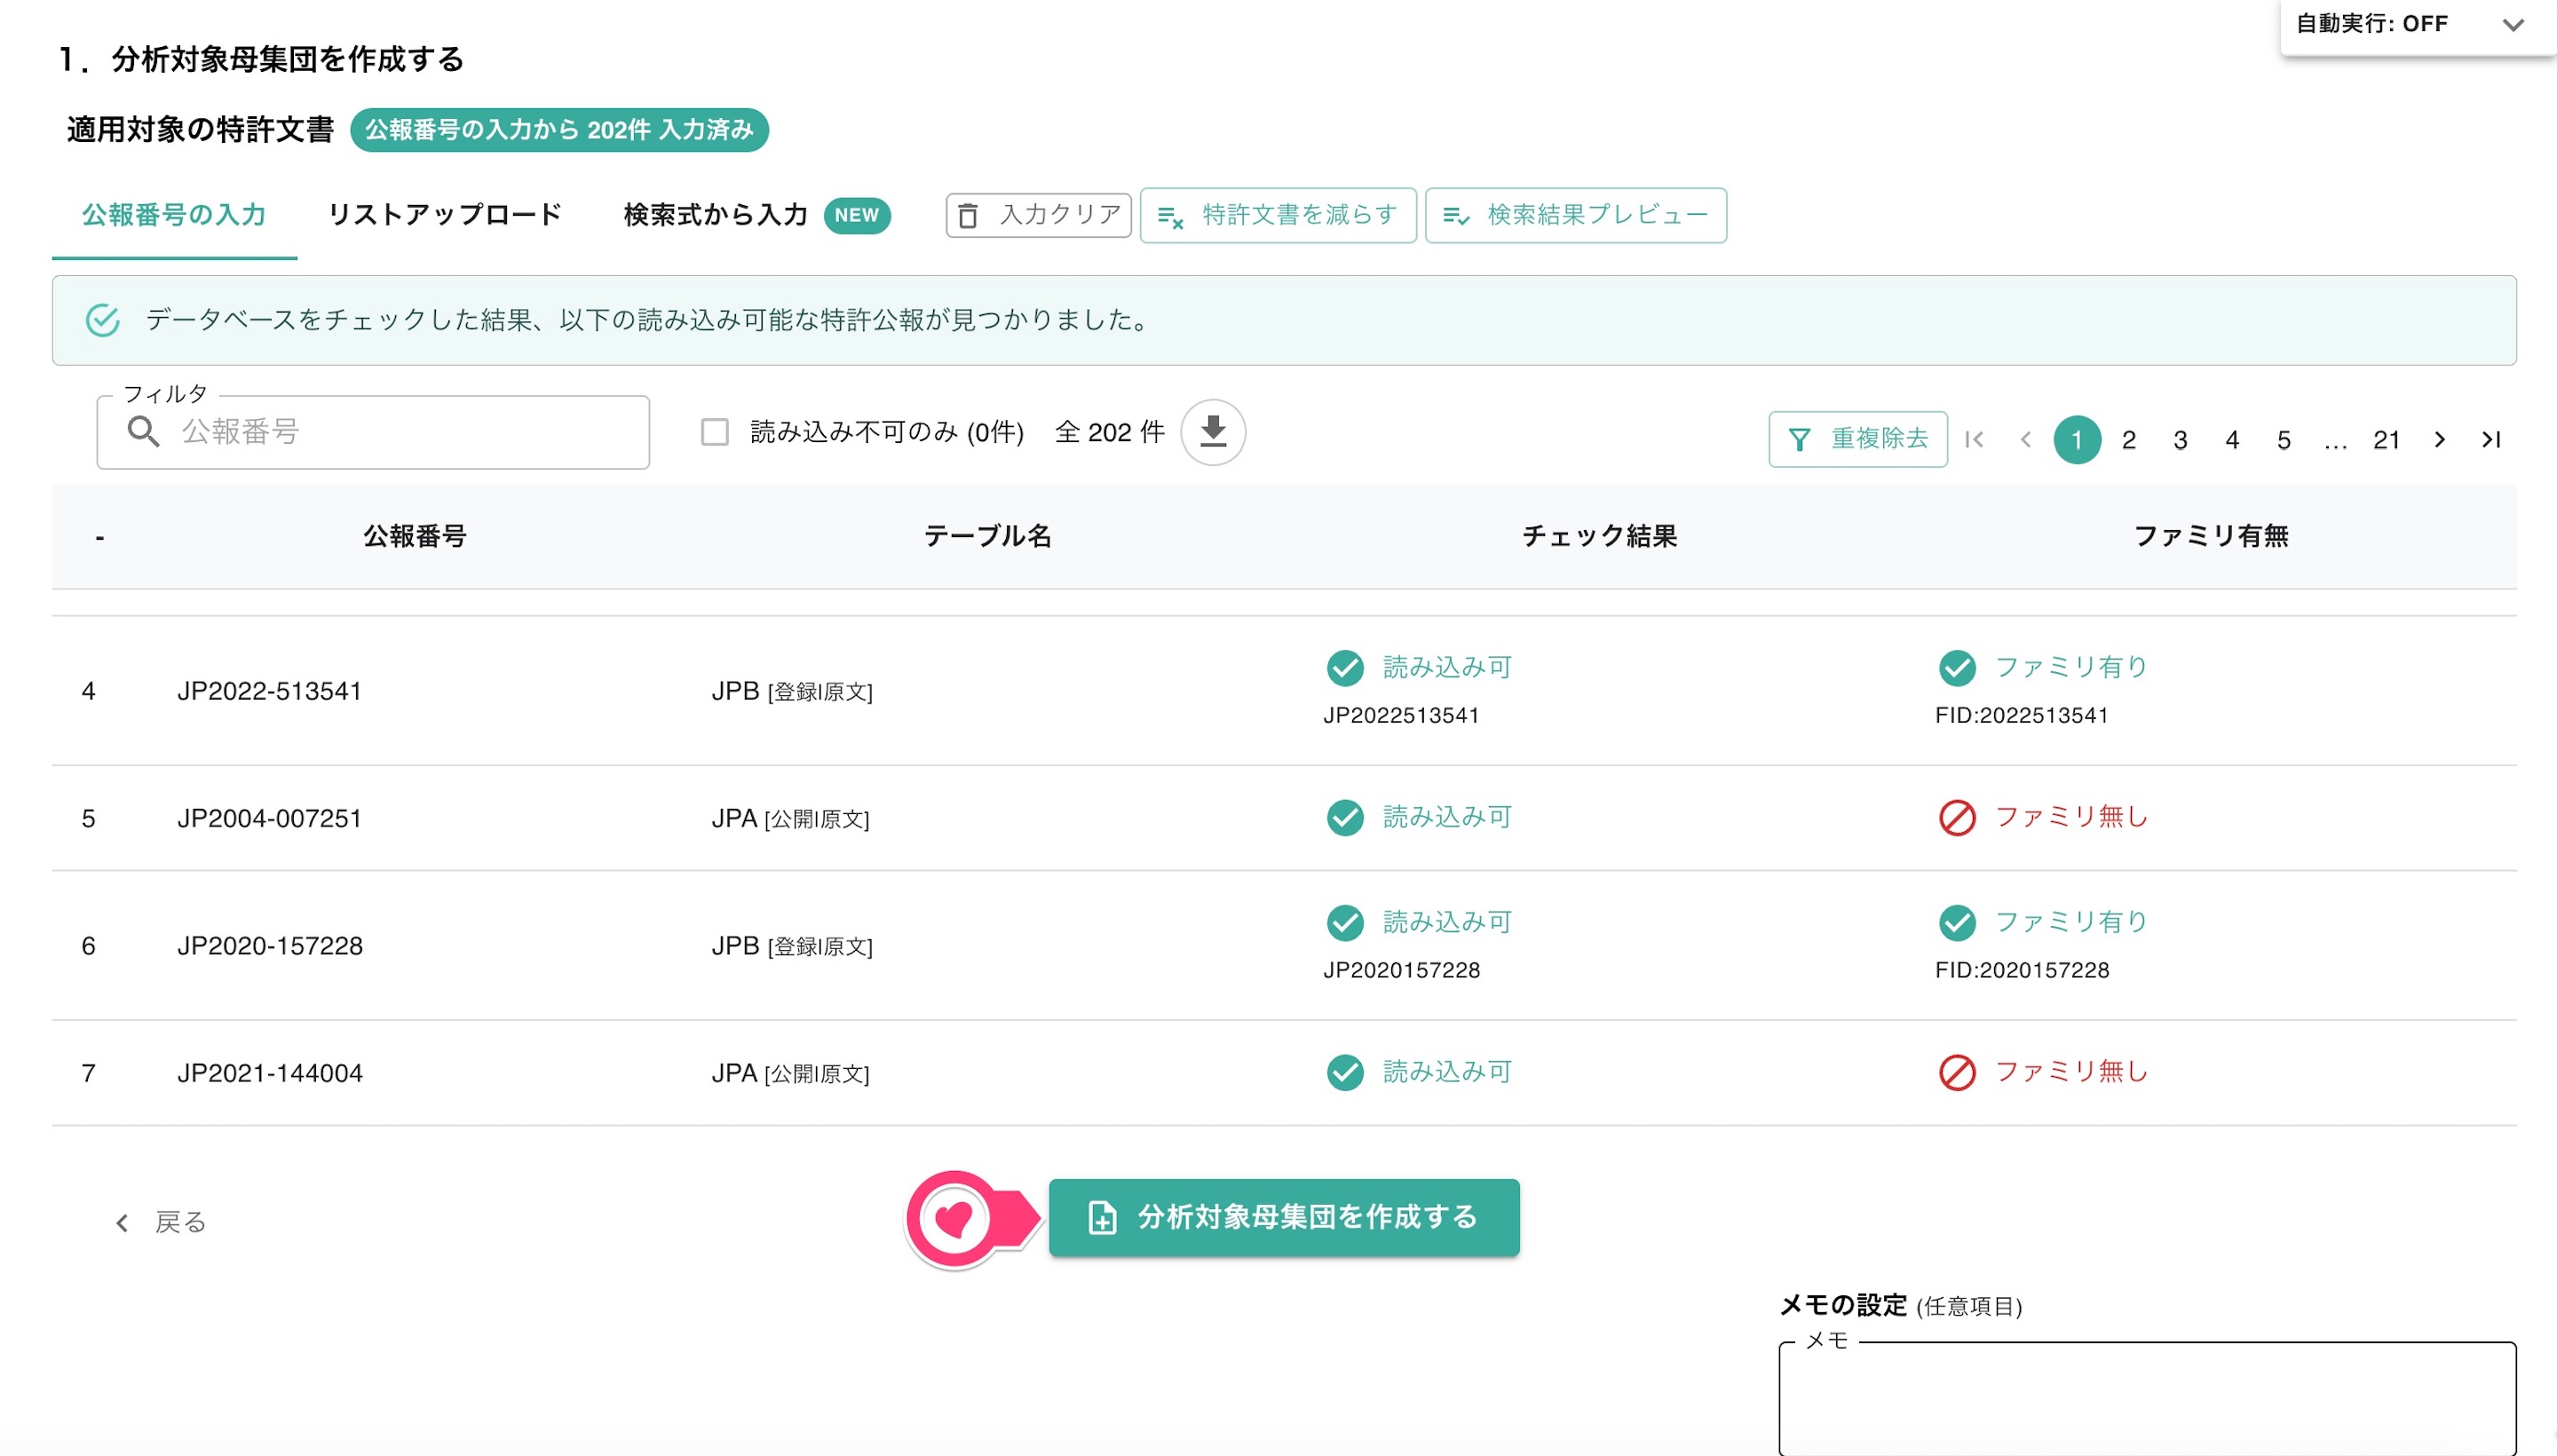Click 特許文書を減らす button
2557x1456 pixels.
point(1278,215)
